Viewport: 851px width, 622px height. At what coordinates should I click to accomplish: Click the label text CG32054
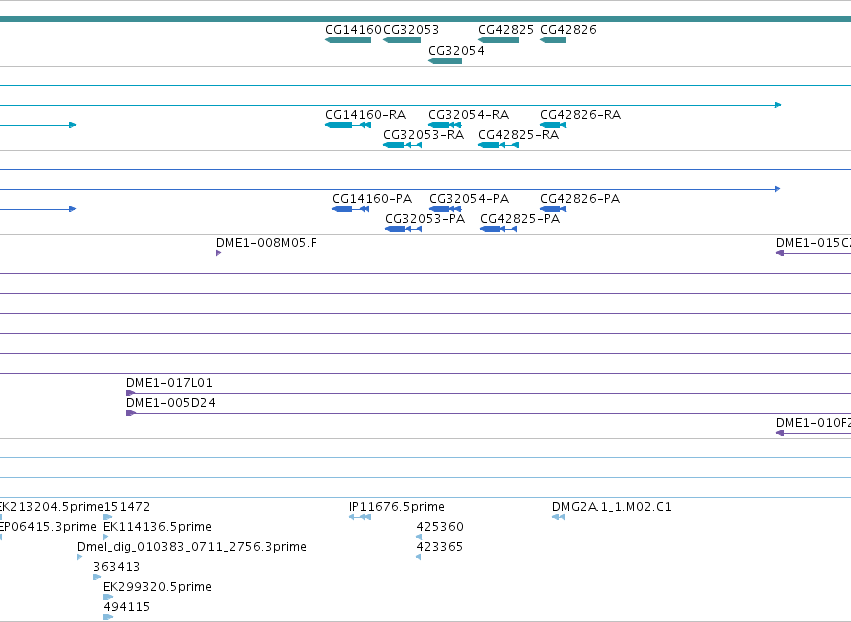456,50
